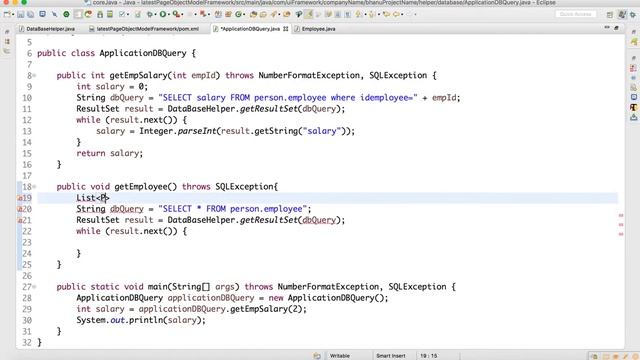Open the checkmark task icon dropdown arrow
640x360 pixels.
tap(128, 14)
